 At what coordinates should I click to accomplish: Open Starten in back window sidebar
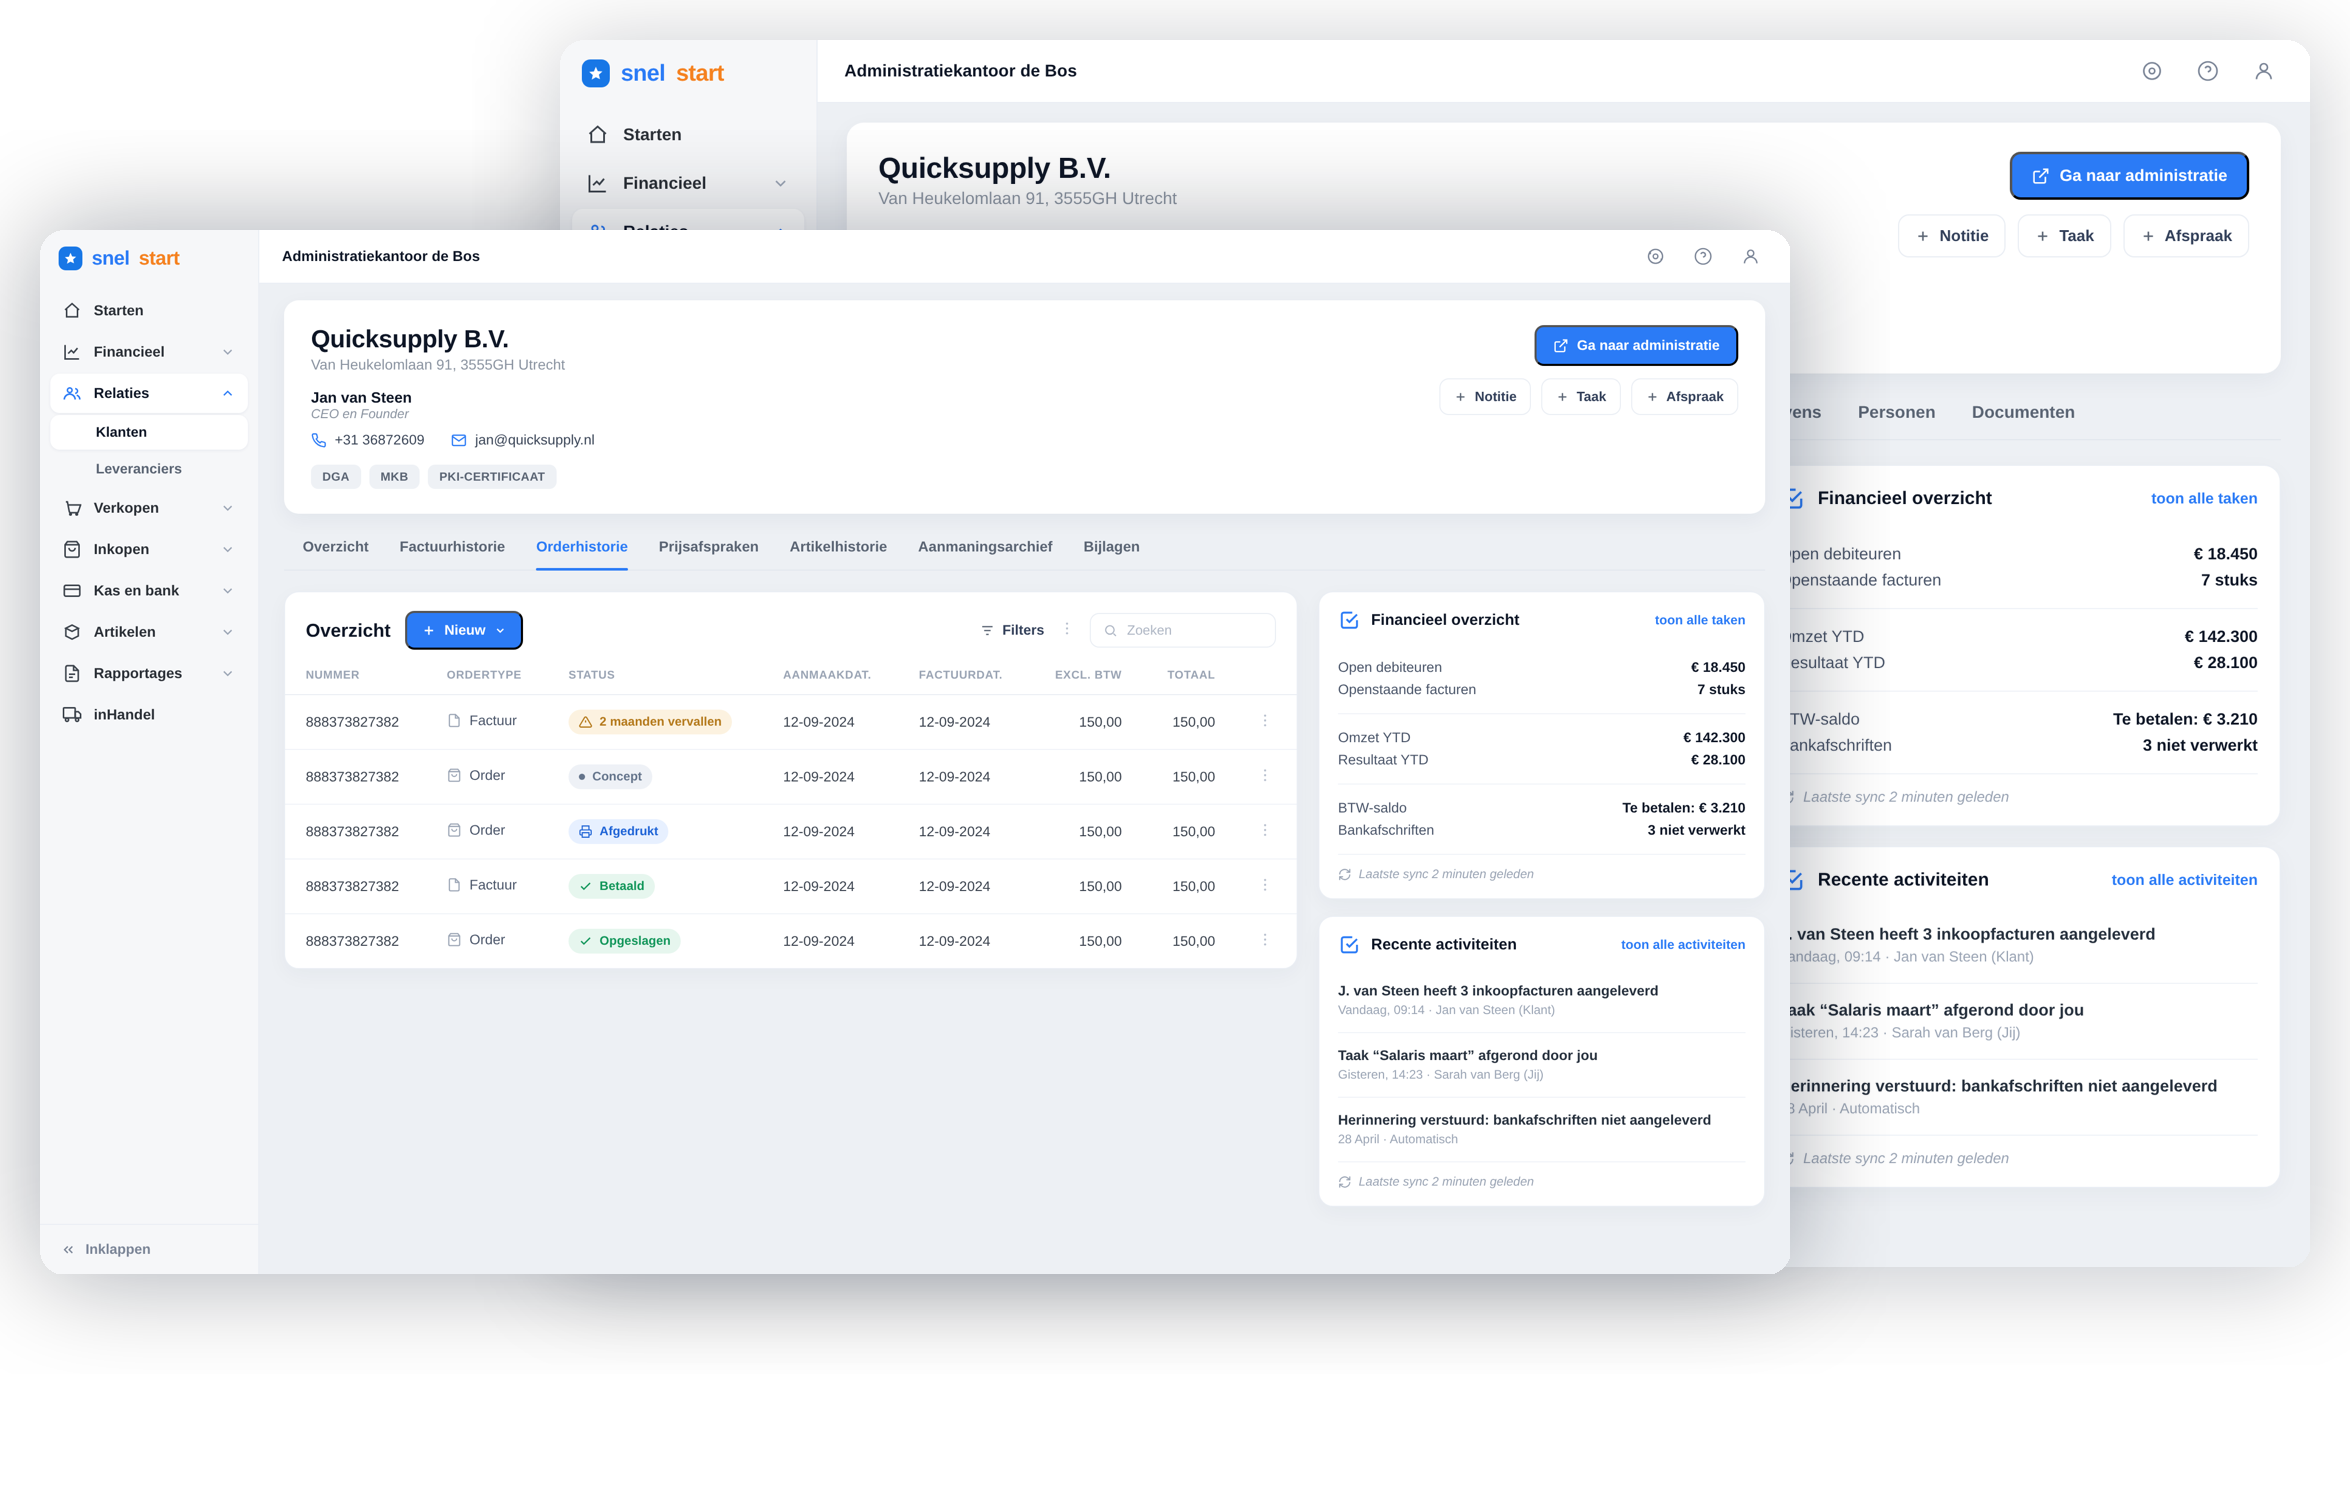point(688,134)
